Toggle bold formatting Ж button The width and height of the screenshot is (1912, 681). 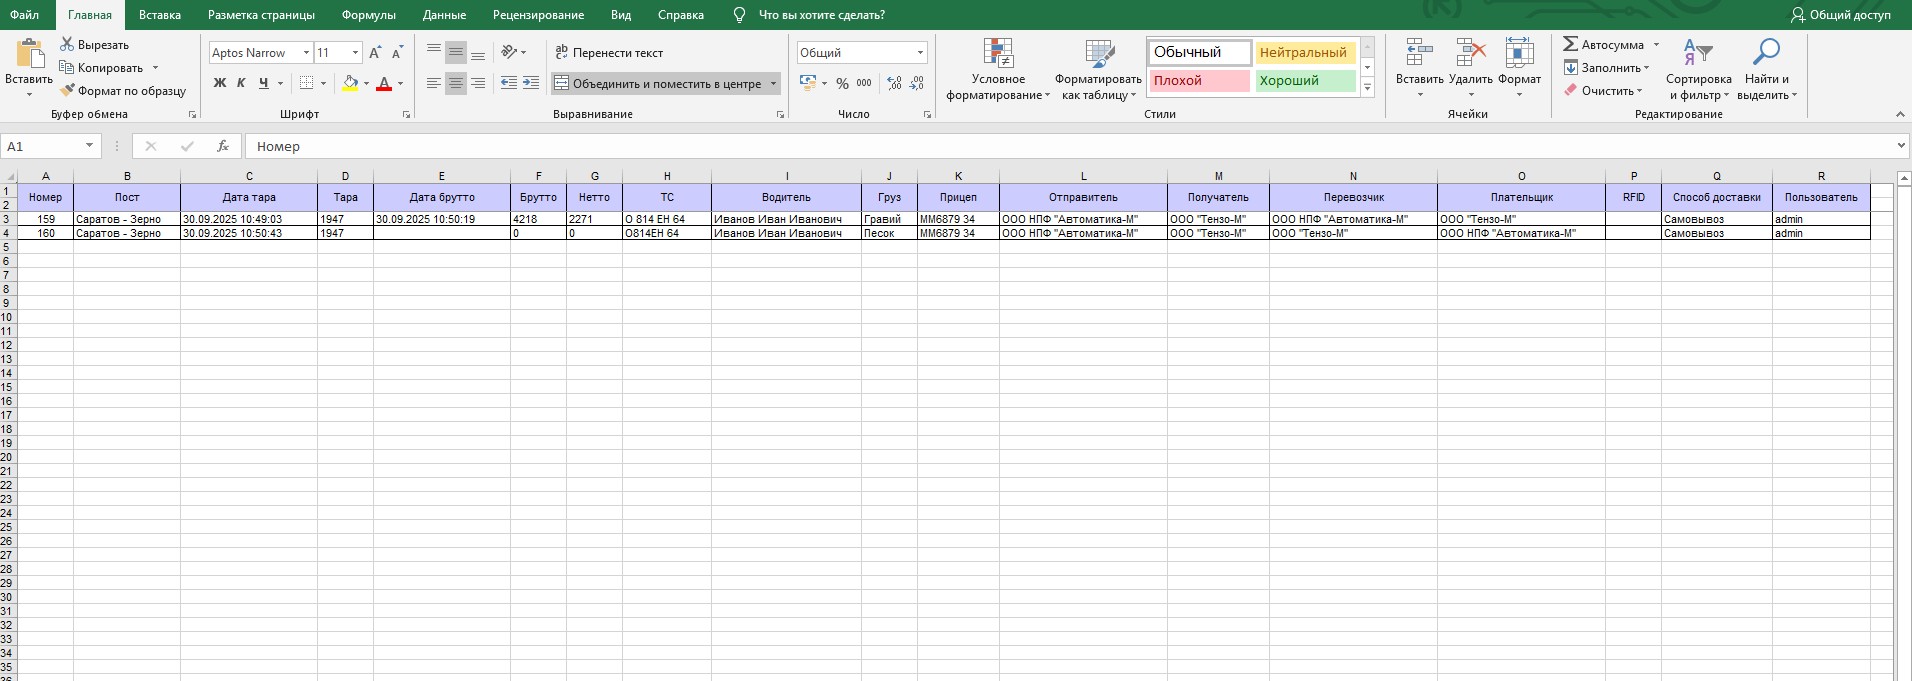pos(220,83)
